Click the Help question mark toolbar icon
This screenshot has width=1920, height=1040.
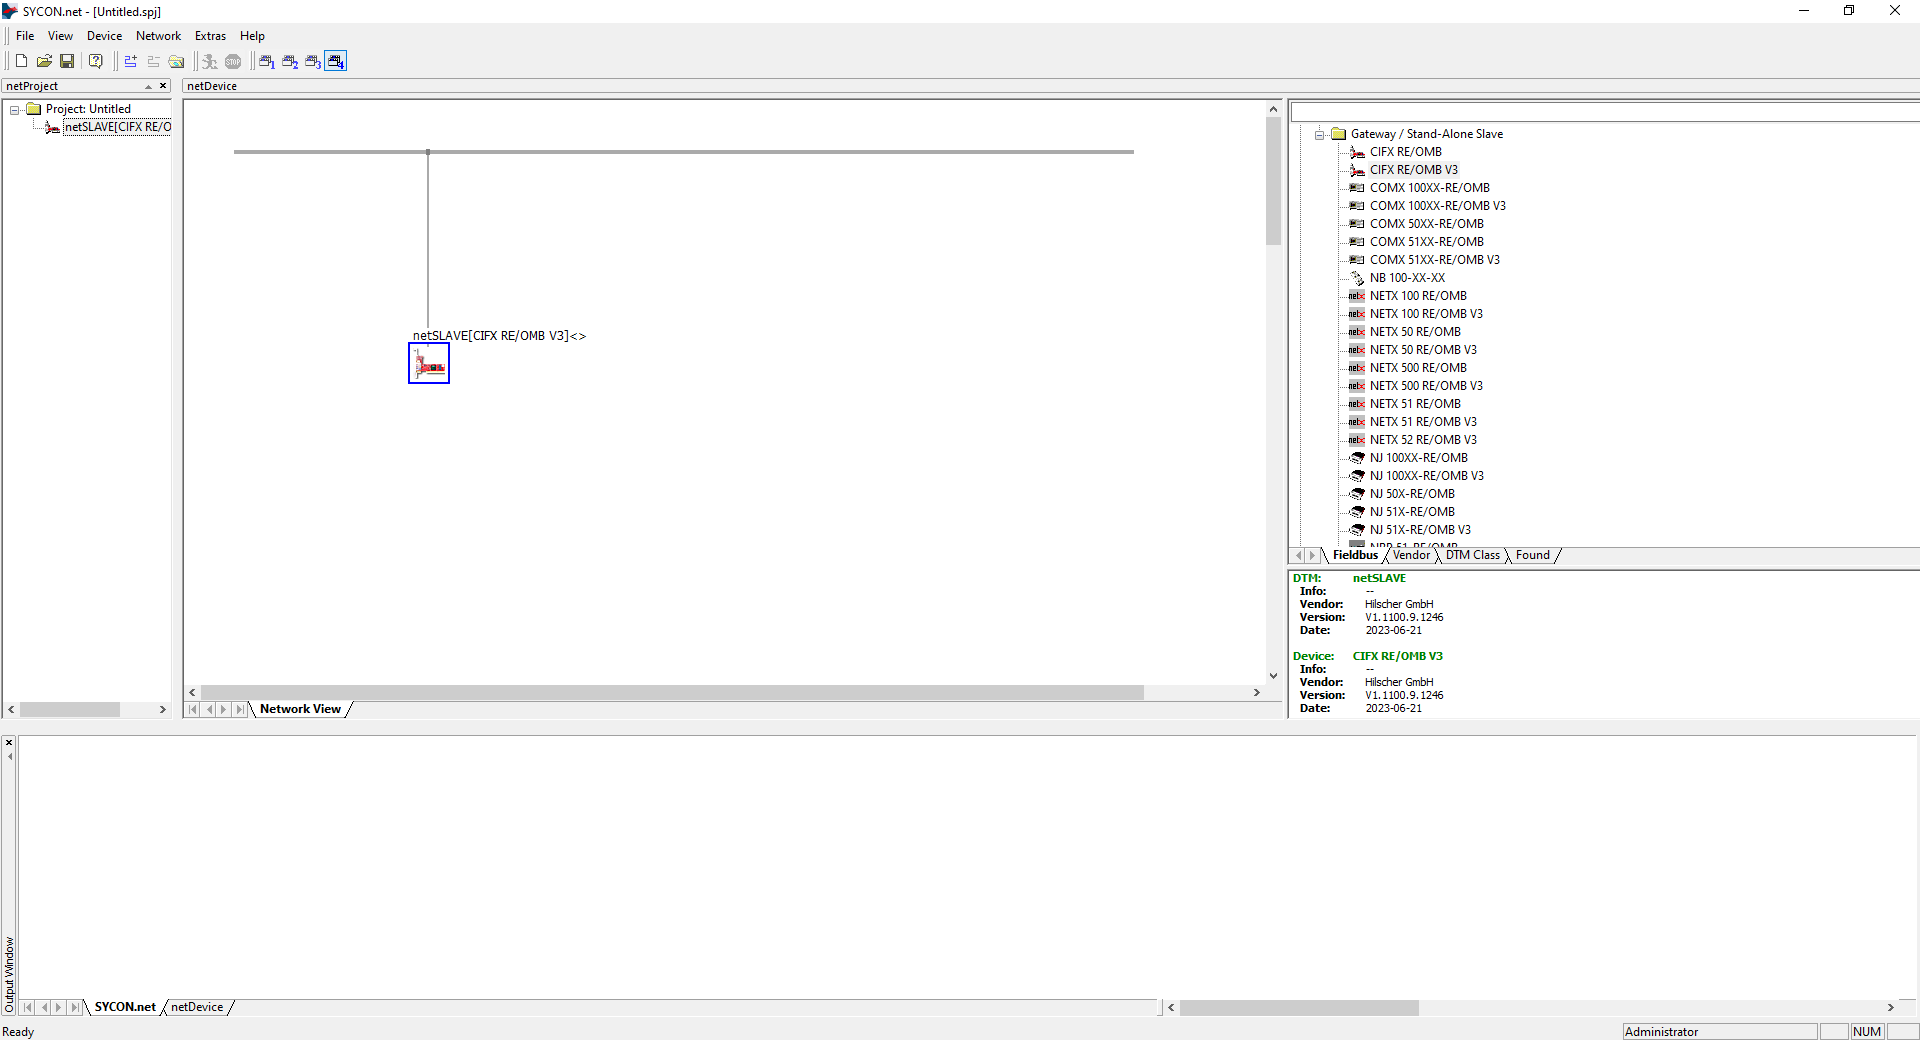(x=96, y=61)
